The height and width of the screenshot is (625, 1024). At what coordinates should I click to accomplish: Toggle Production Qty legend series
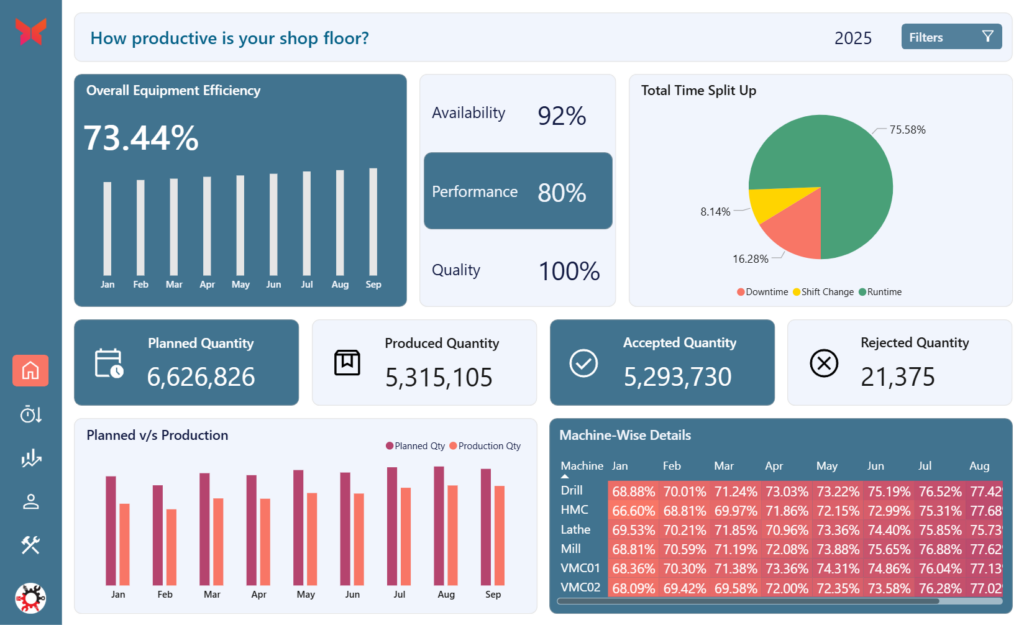[485, 446]
